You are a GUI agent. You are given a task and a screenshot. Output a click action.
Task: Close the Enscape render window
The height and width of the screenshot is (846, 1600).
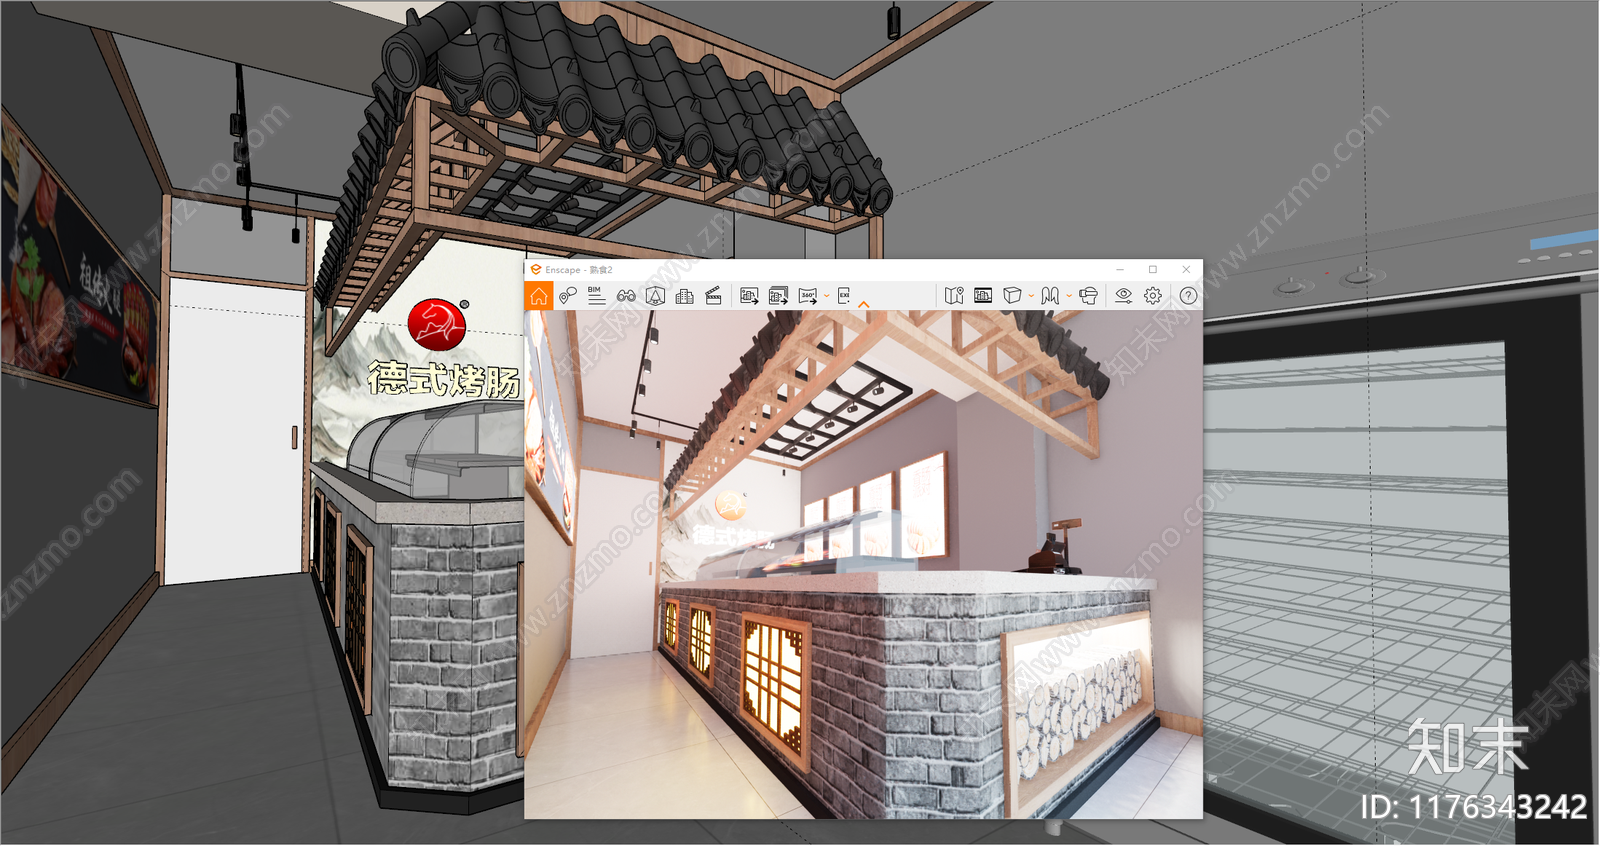coord(1187,270)
